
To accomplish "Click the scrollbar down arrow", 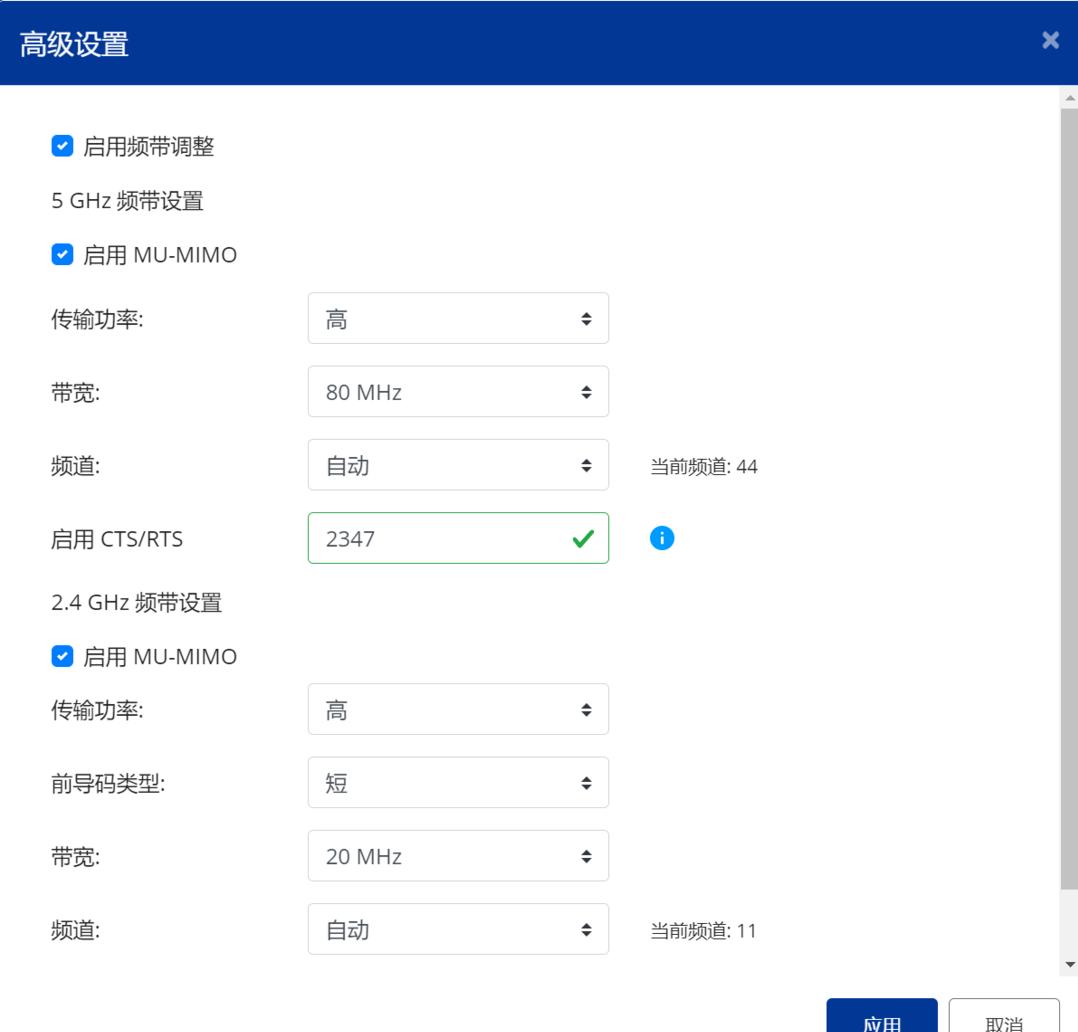I will click(1069, 966).
